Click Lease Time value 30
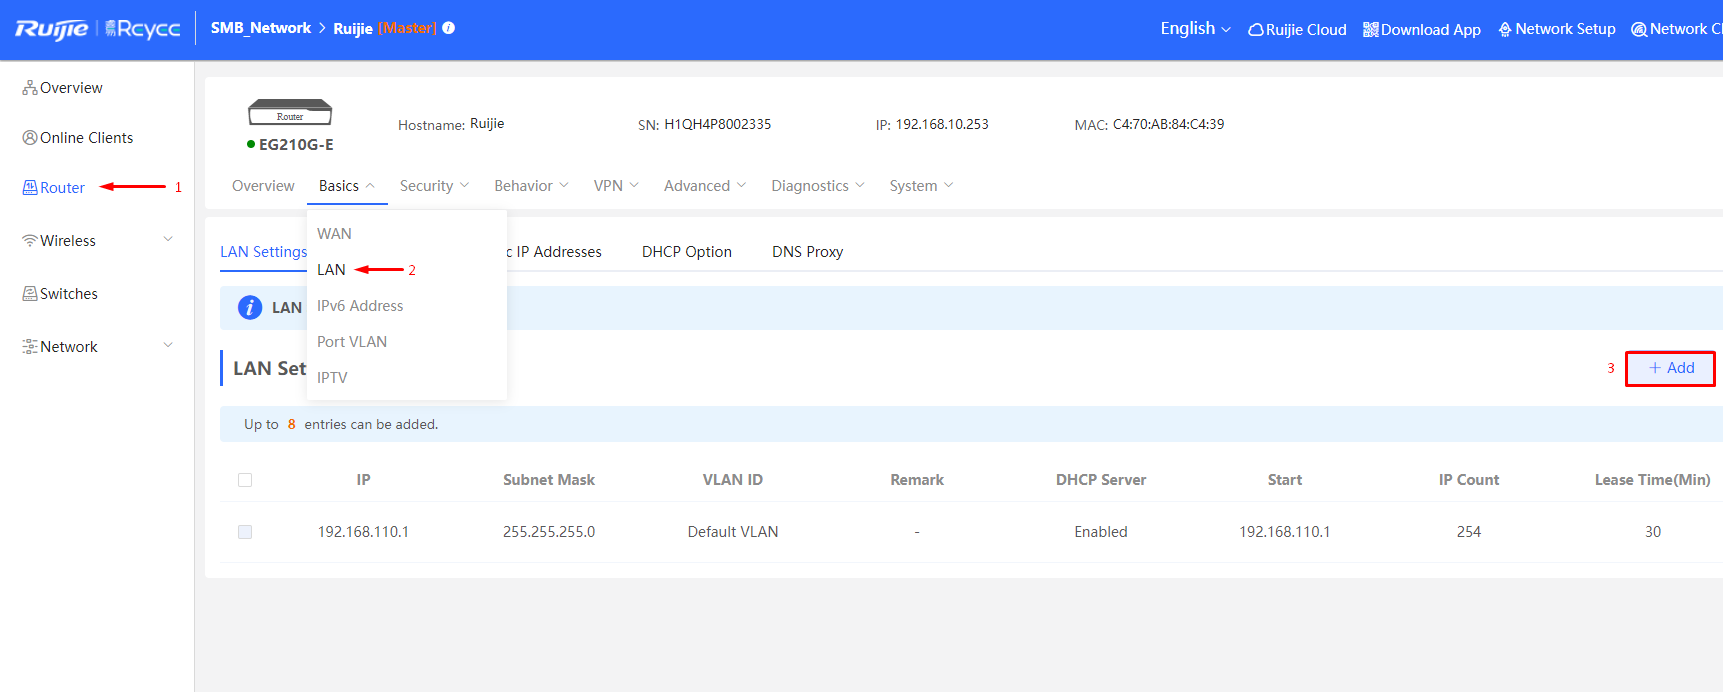 (1653, 532)
